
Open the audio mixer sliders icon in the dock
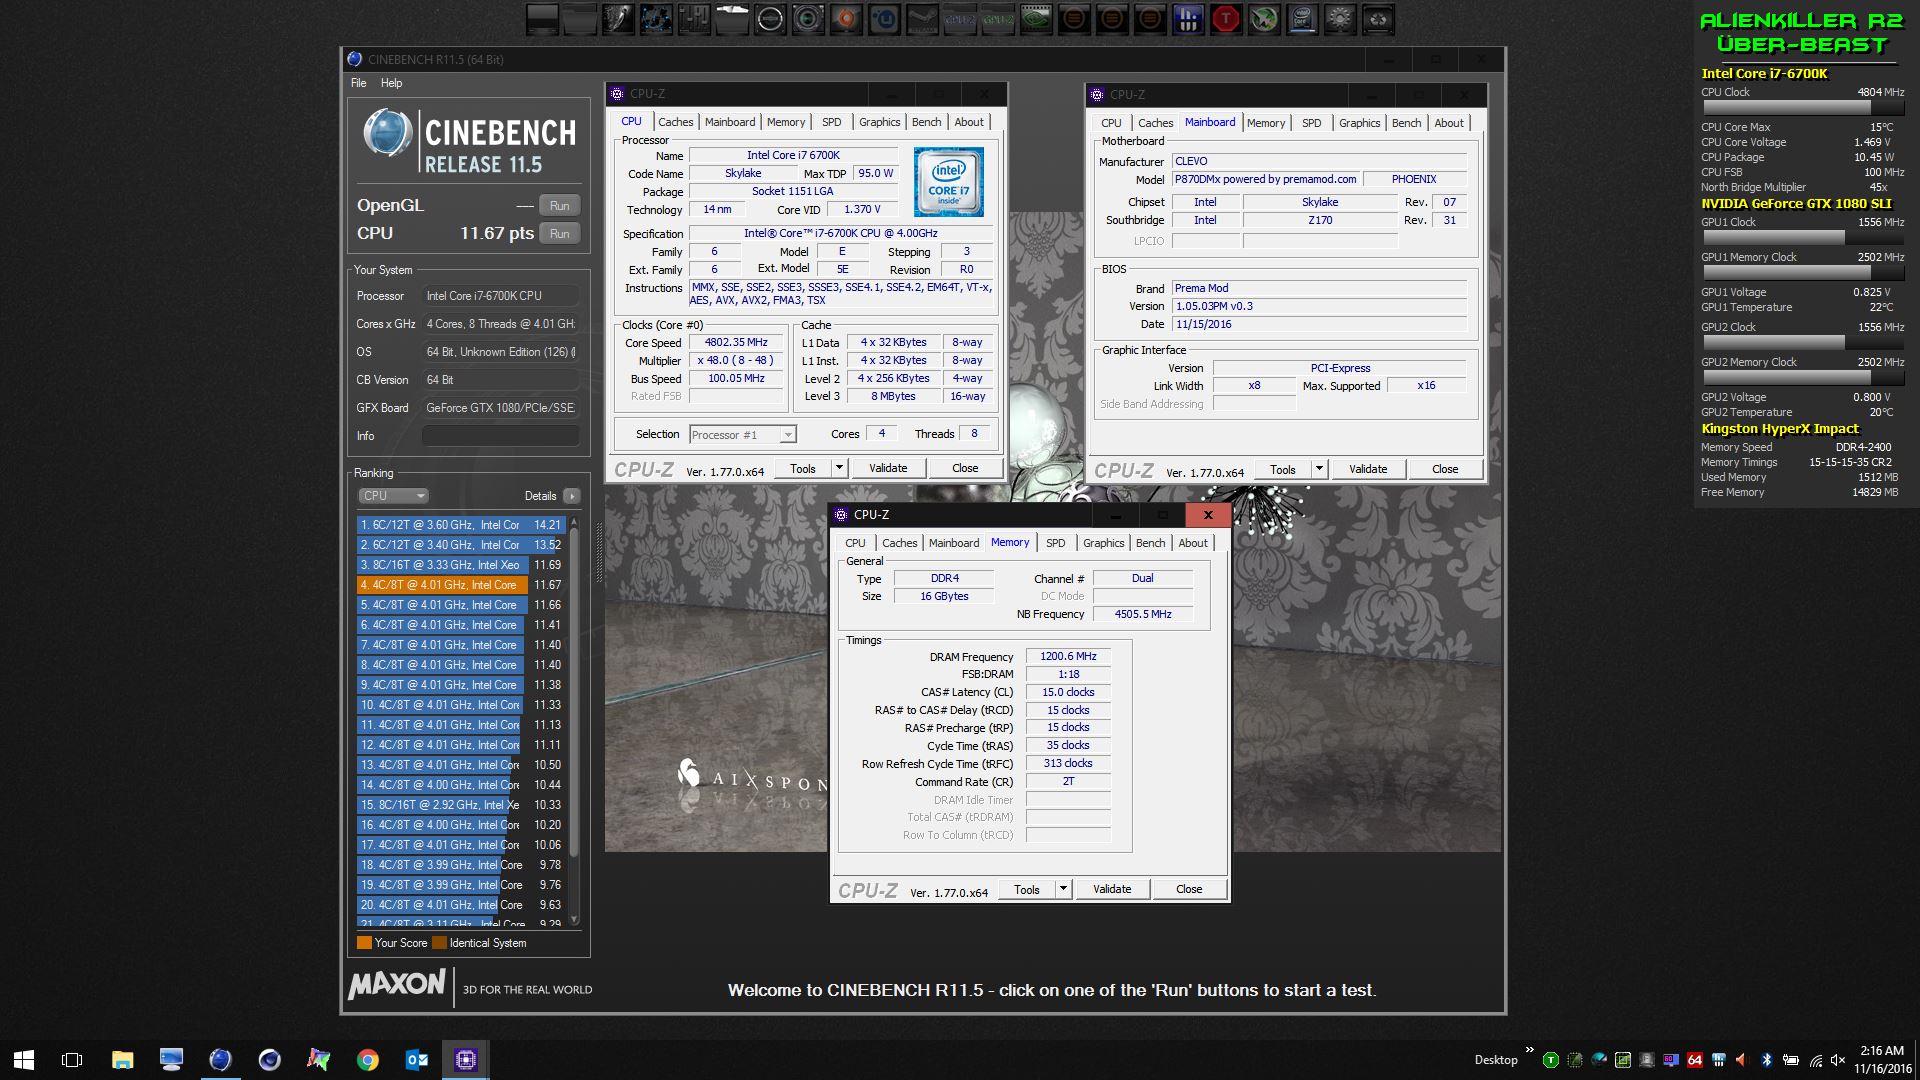point(694,19)
